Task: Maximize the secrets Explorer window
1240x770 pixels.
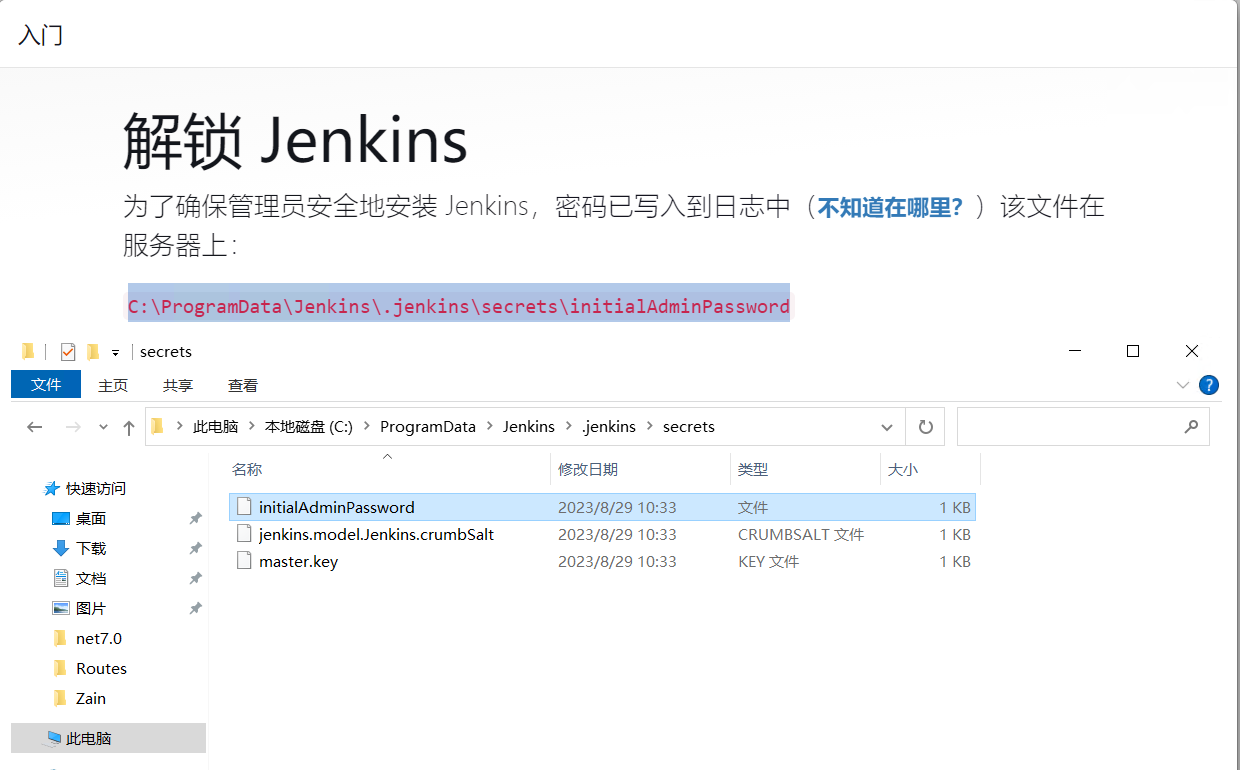Action: (1133, 351)
